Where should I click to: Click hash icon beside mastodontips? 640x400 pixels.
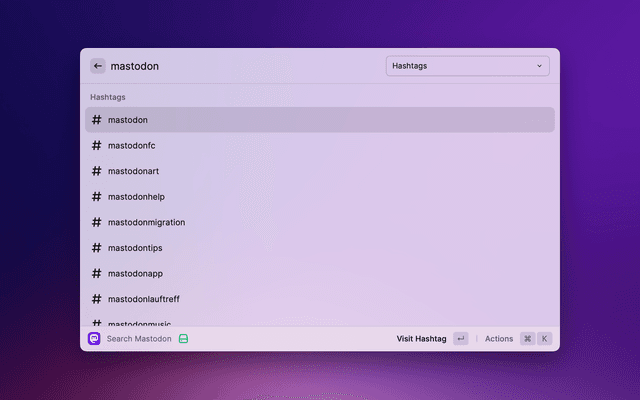97,248
